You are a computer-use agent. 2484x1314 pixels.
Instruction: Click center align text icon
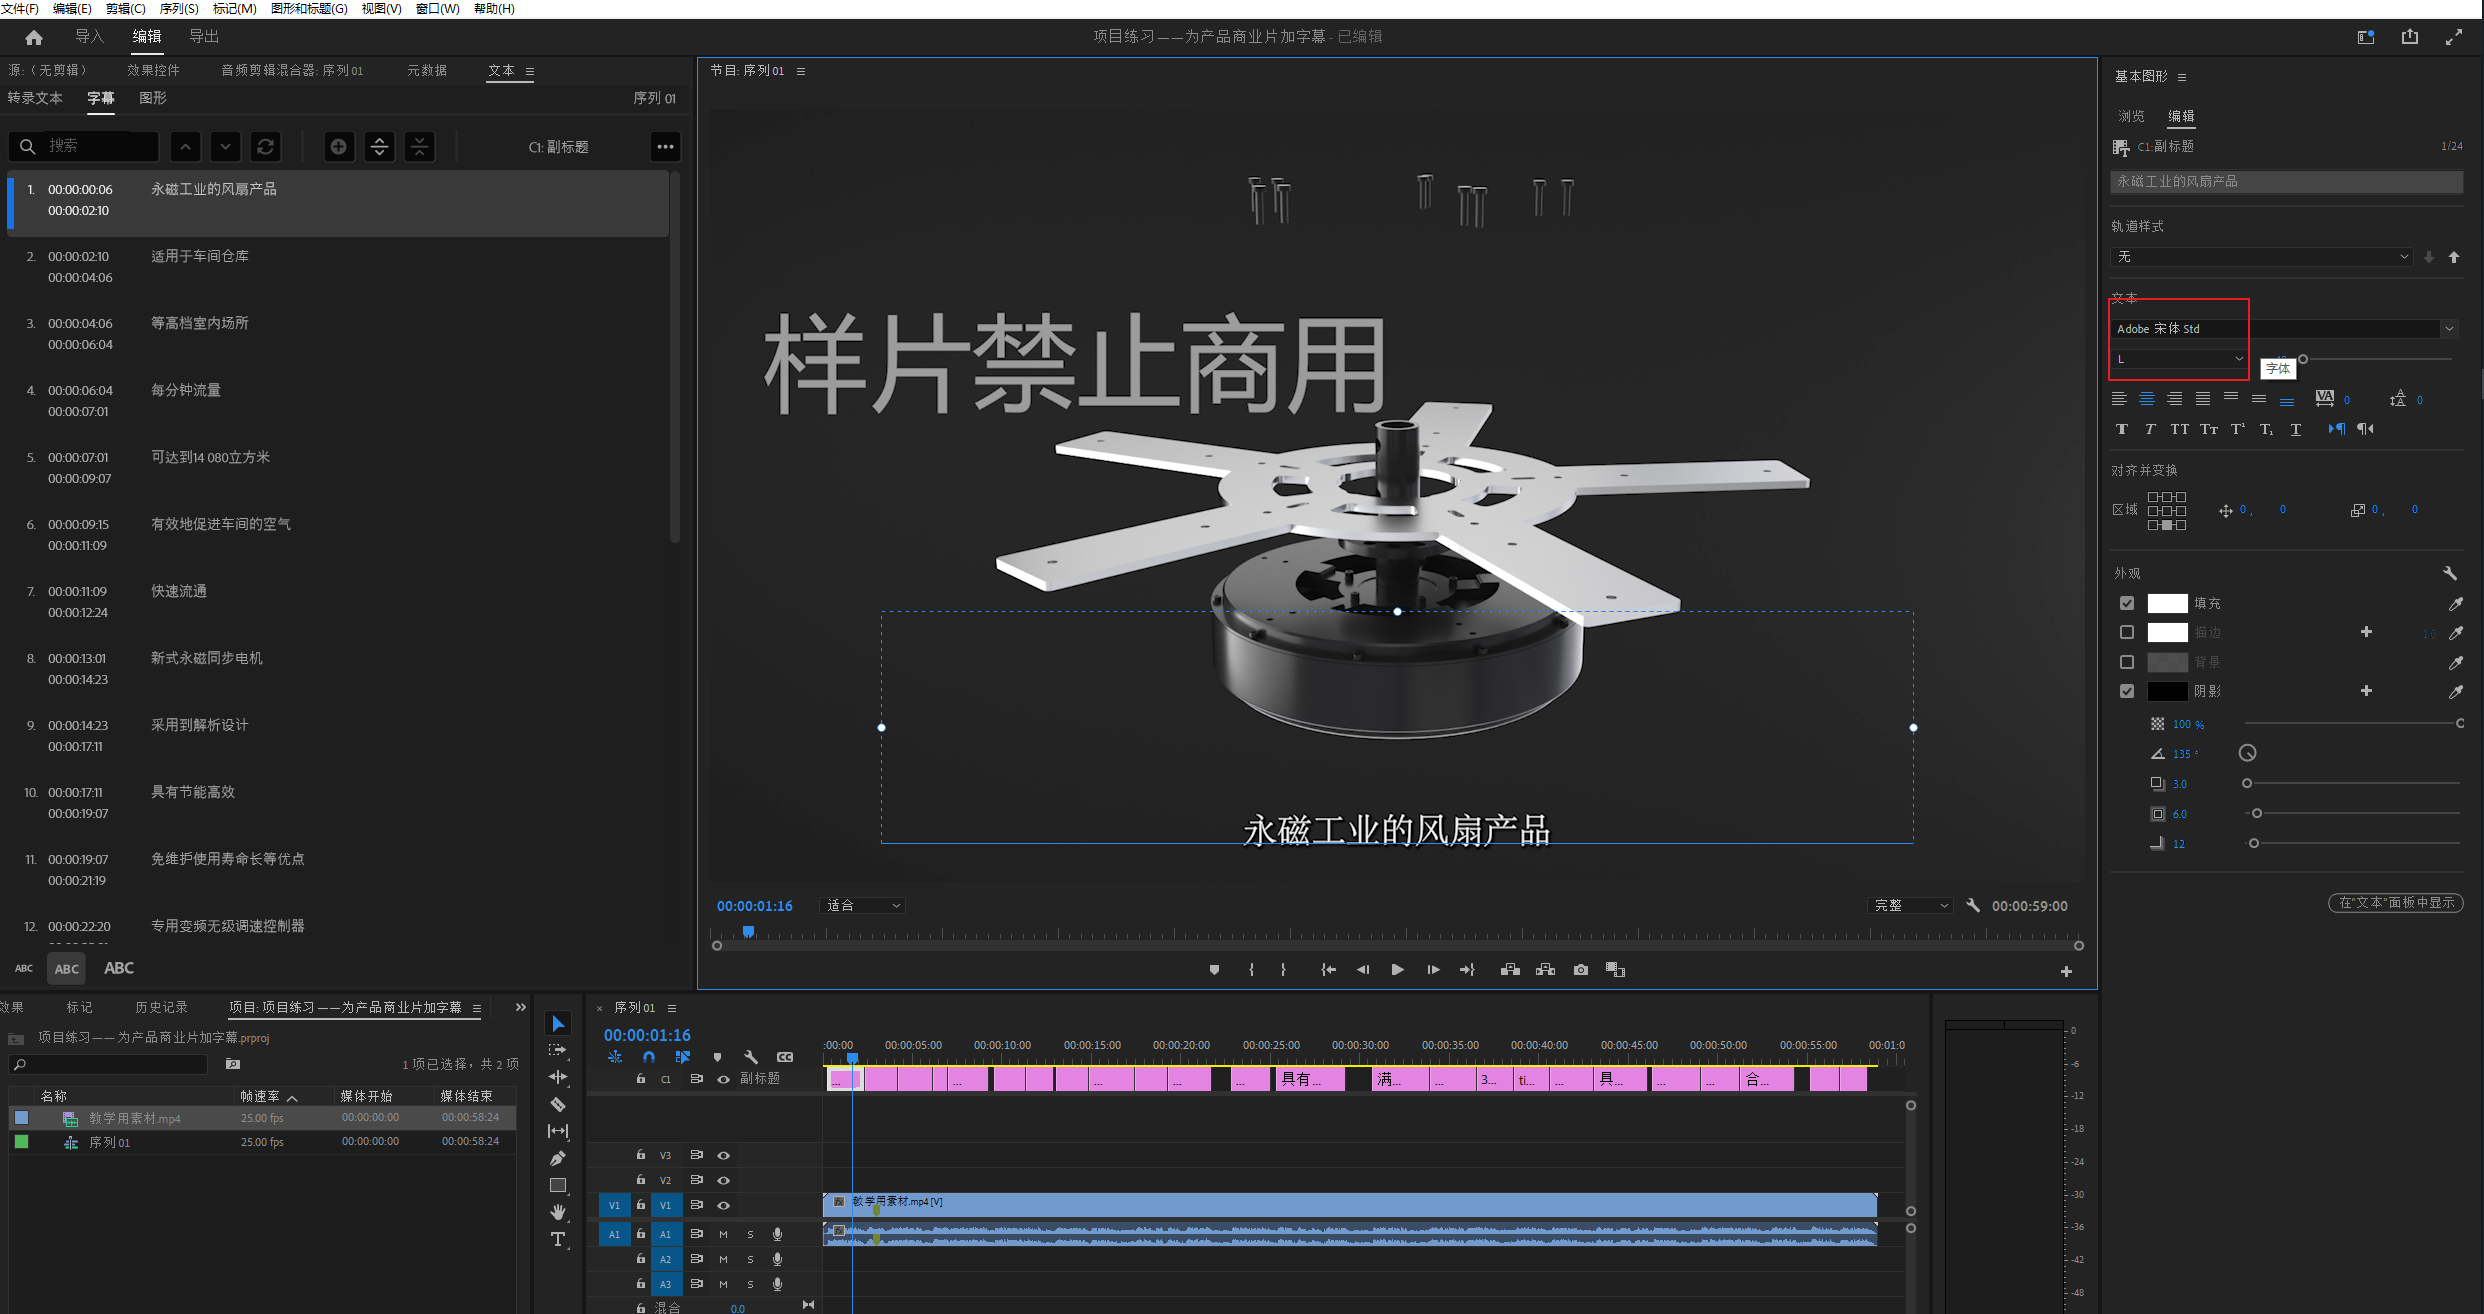tap(2146, 399)
